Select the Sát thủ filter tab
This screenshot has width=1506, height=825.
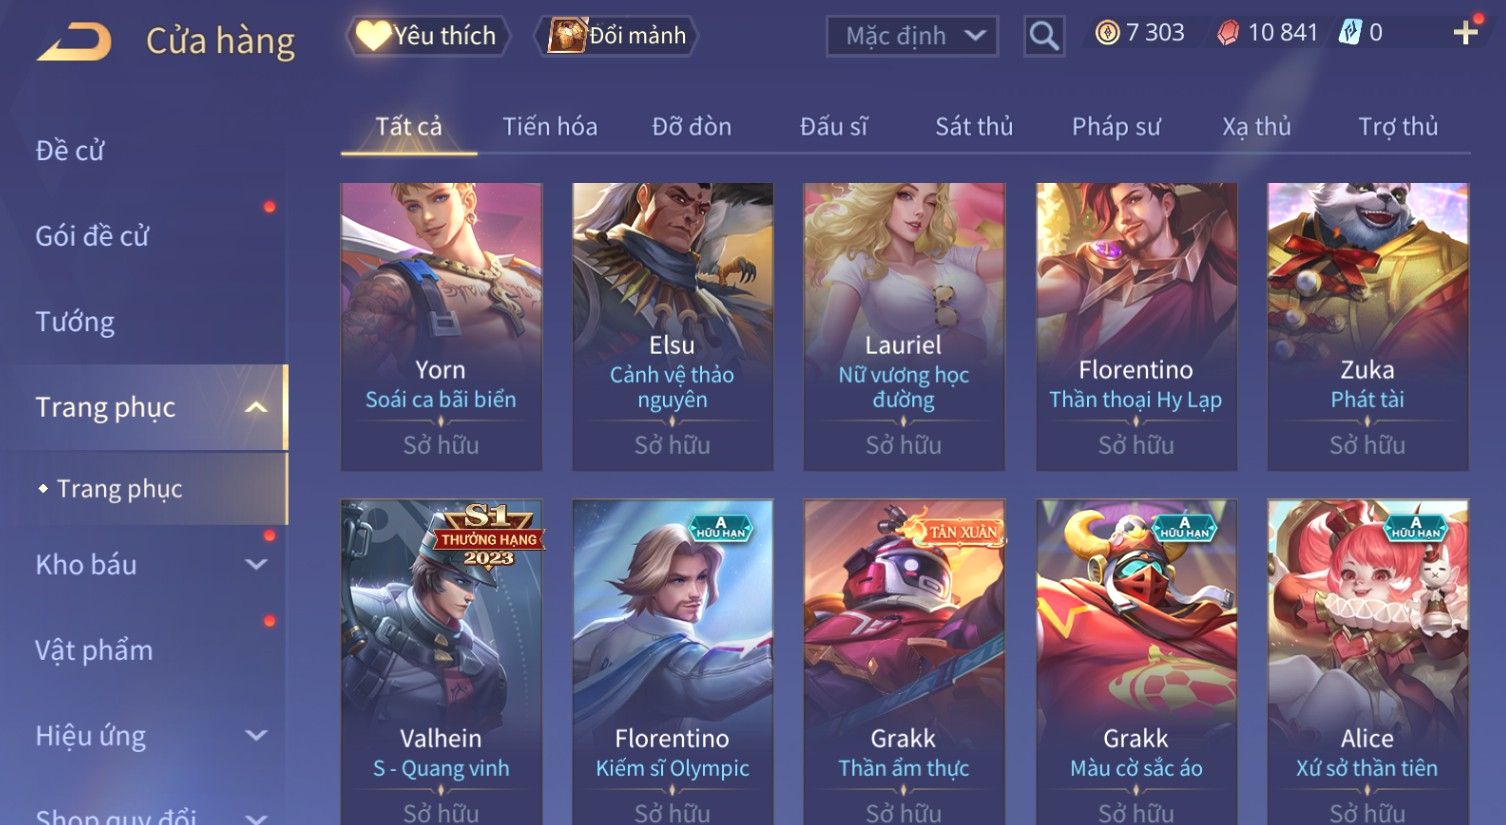(x=974, y=127)
